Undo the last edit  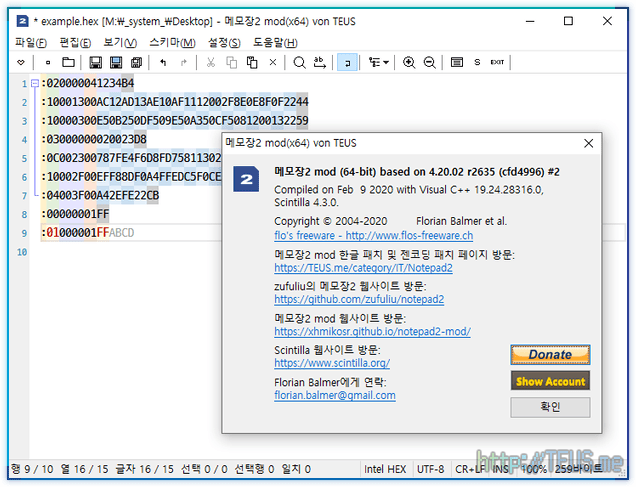coord(163,62)
